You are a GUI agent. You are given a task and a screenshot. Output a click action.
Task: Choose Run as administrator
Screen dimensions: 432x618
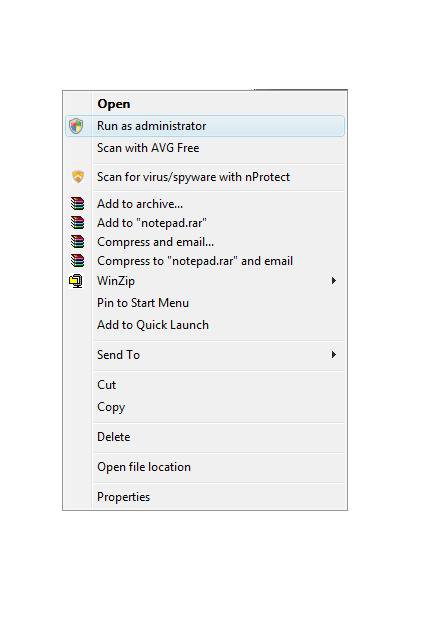point(205,126)
